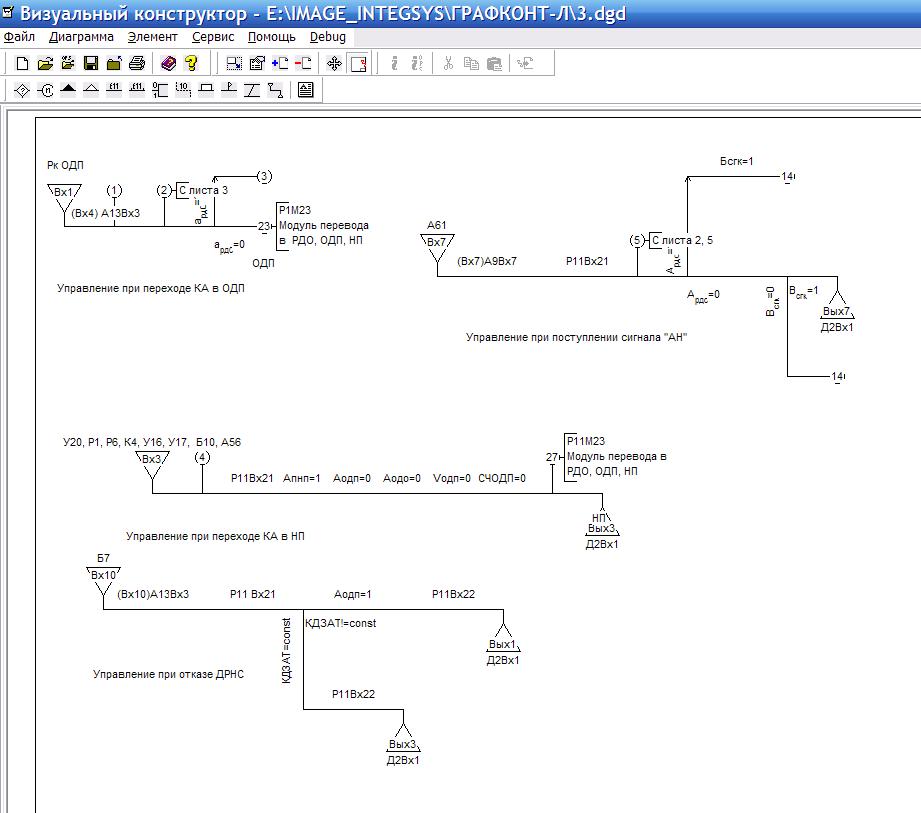921x813 pixels.
Task: Select the circled-n connector element tool
Action: pyautogui.click(x=45, y=90)
